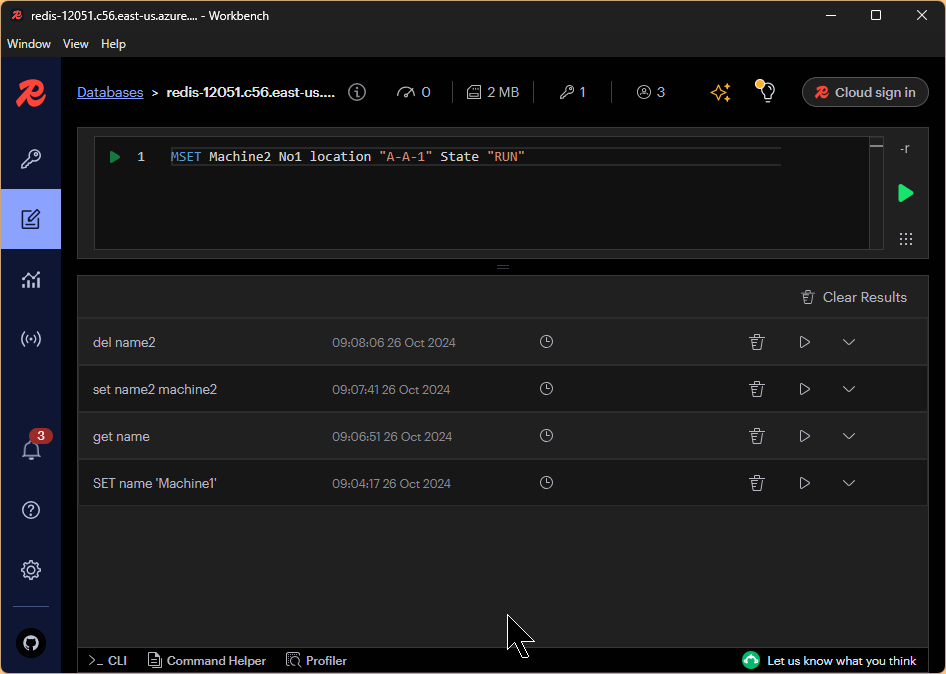Click the Cloud sign in button
946x674 pixels.
point(865,92)
